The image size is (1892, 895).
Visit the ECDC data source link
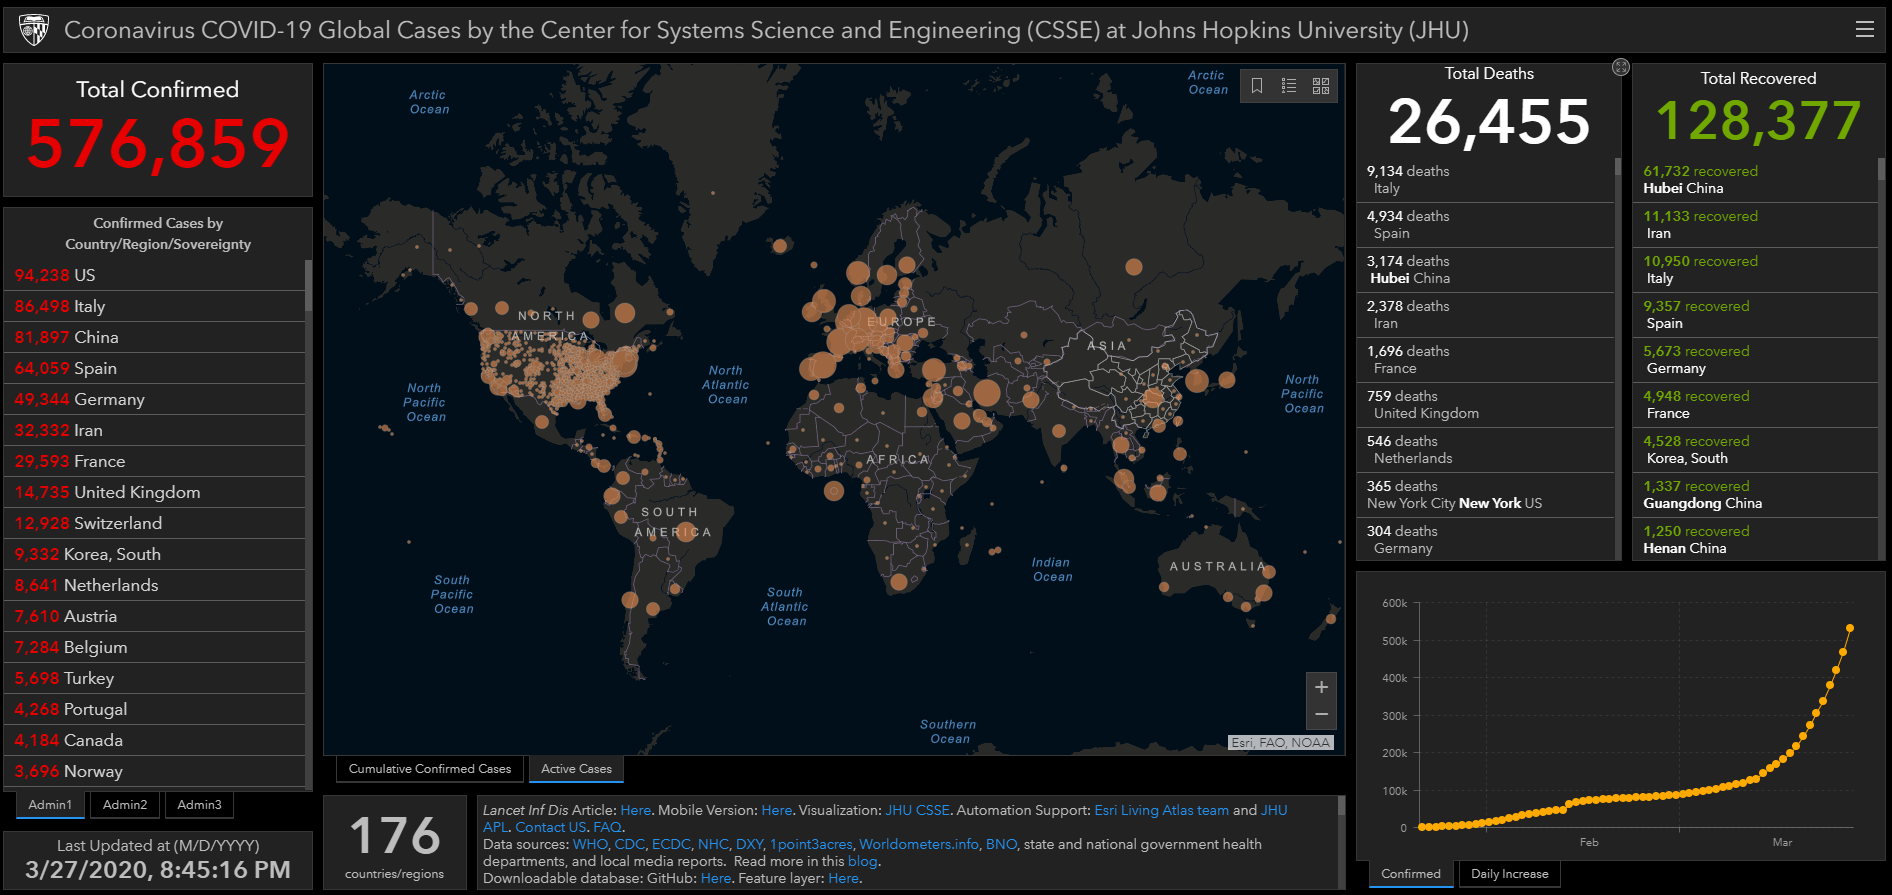point(671,844)
